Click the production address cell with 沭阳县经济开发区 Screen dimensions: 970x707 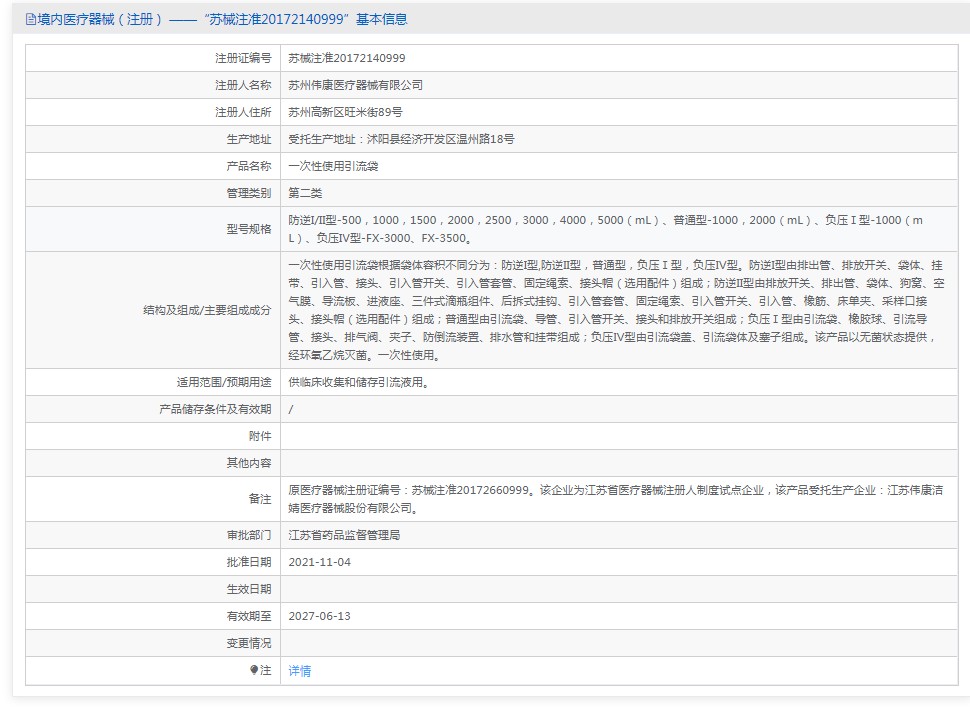(401, 139)
